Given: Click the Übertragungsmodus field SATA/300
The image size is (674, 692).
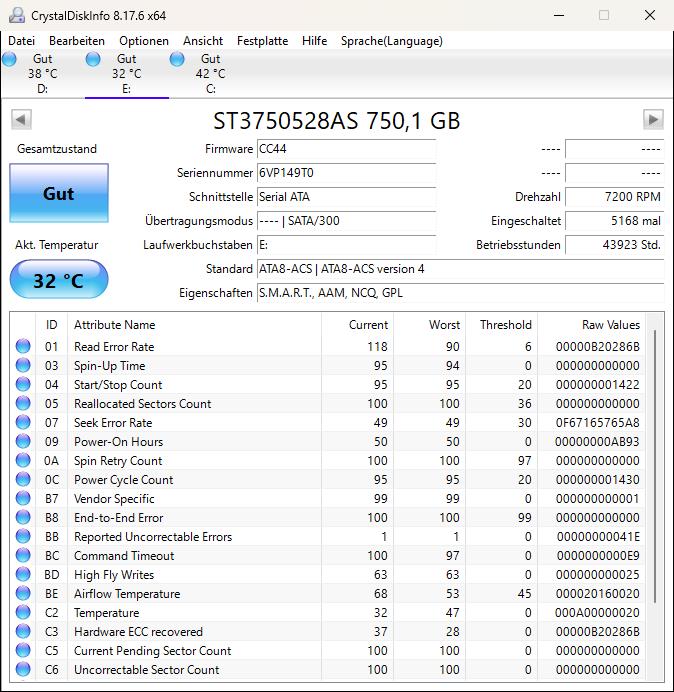Looking at the screenshot, I should click(x=346, y=221).
